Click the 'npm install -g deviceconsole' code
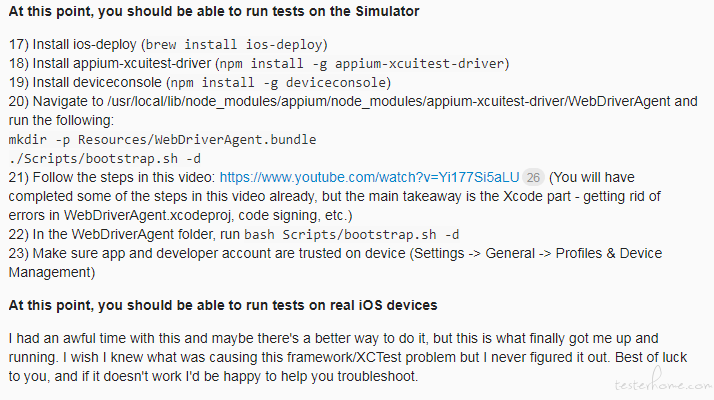This screenshot has width=714, height=400. coord(278,82)
